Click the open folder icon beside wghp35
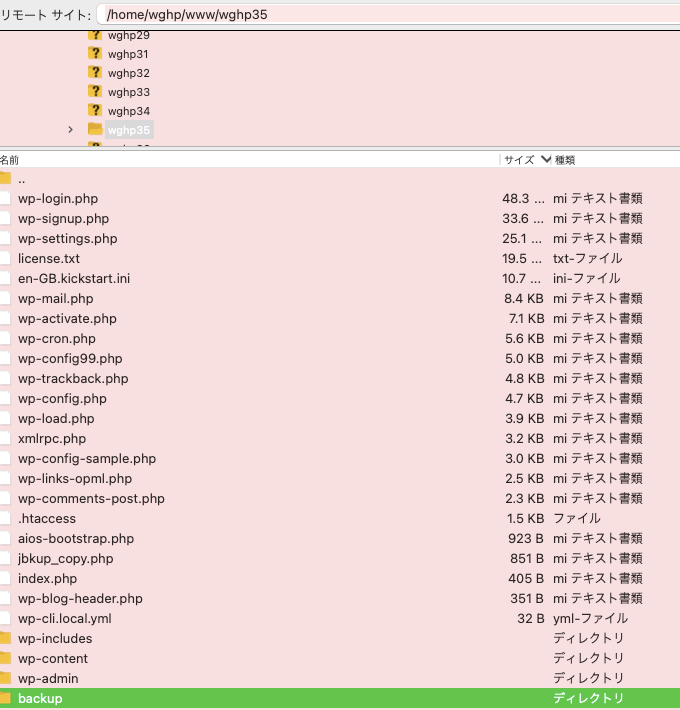This screenshot has width=680, height=710. (x=95, y=130)
